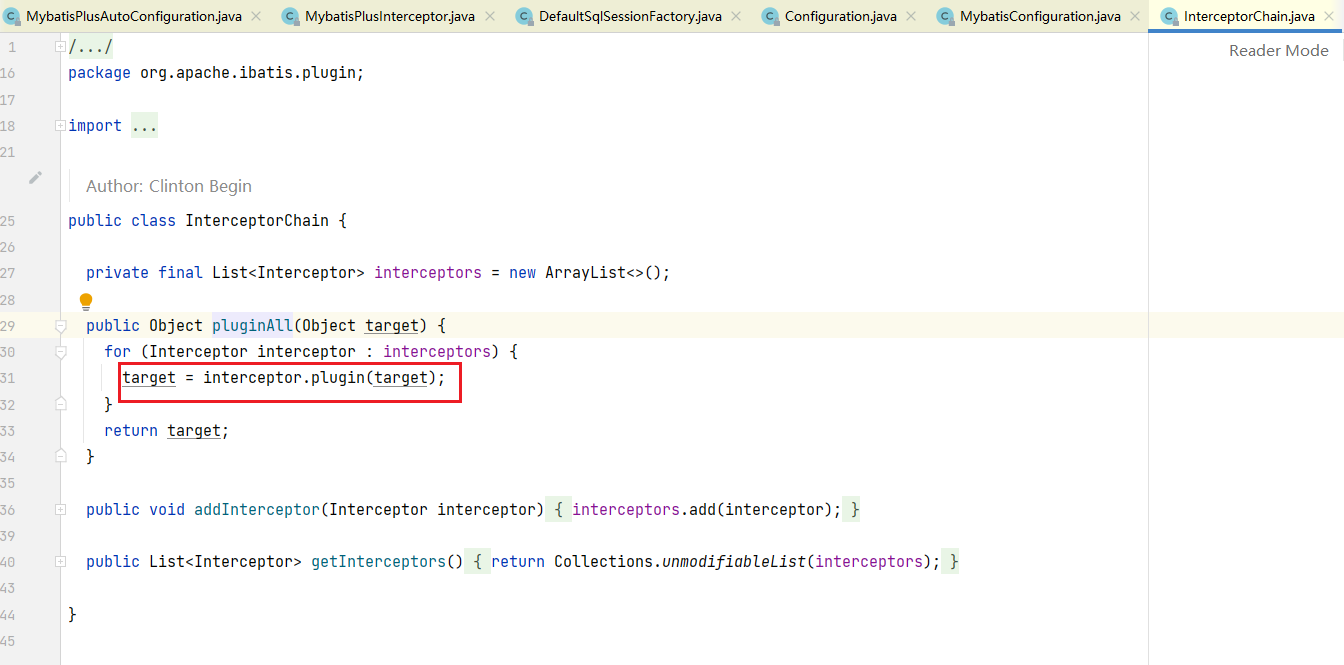Expand the getInterceptors method fold marker

pyautogui.click(x=61, y=562)
